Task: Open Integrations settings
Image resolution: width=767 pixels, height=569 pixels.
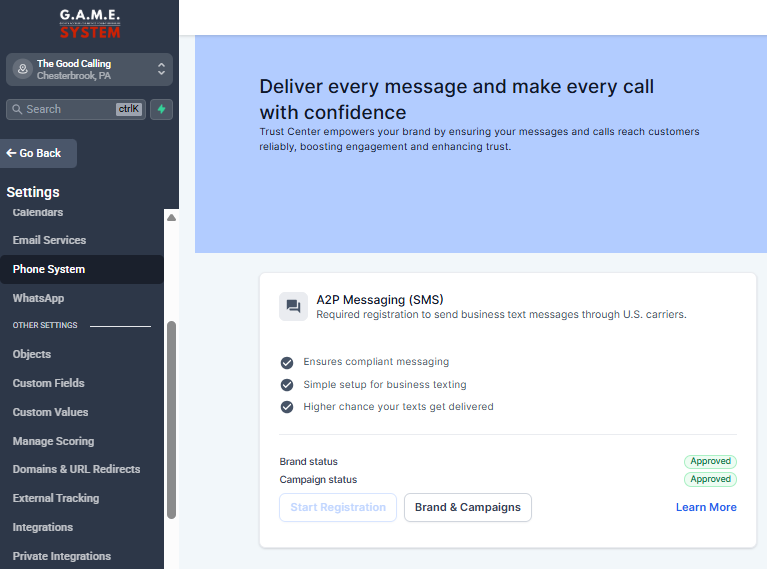Action: coord(43,527)
